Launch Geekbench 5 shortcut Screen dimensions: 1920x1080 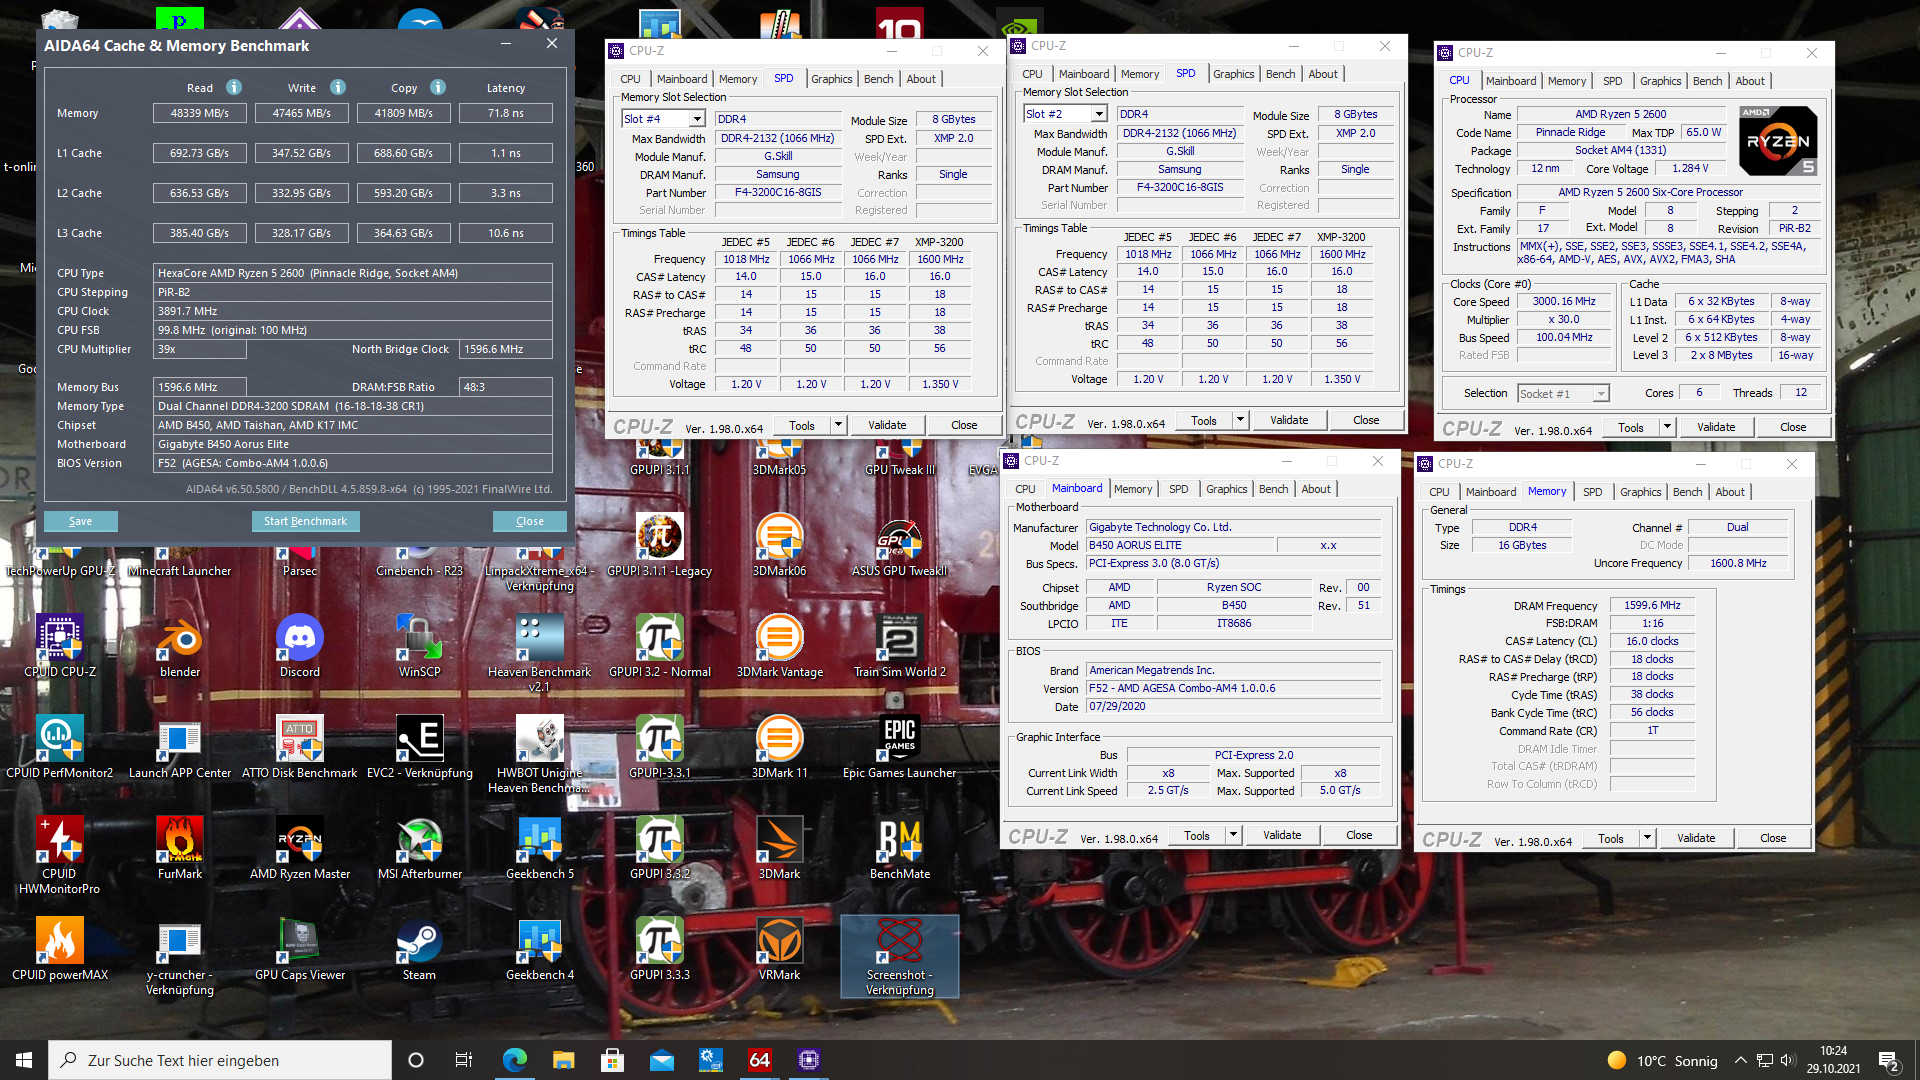click(x=539, y=848)
